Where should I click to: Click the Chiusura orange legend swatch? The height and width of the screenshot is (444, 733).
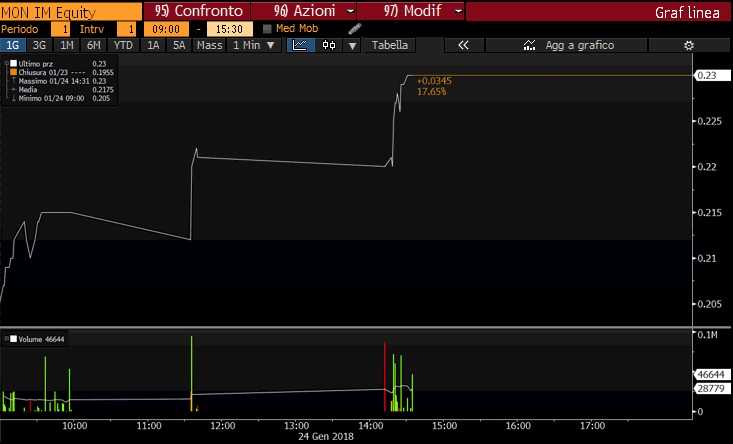tap(14, 72)
